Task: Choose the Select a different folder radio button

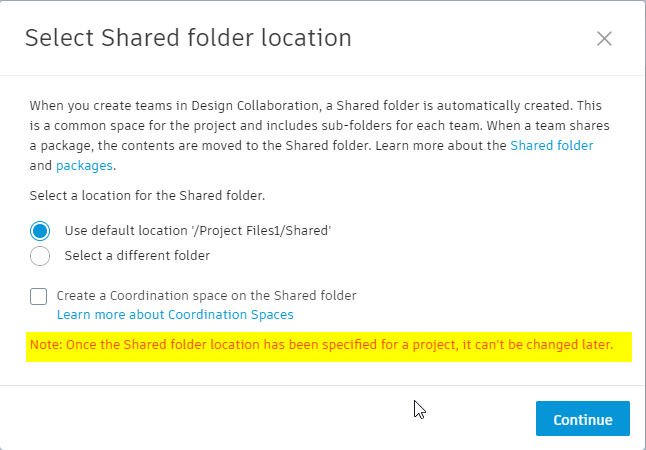Action: tap(40, 256)
